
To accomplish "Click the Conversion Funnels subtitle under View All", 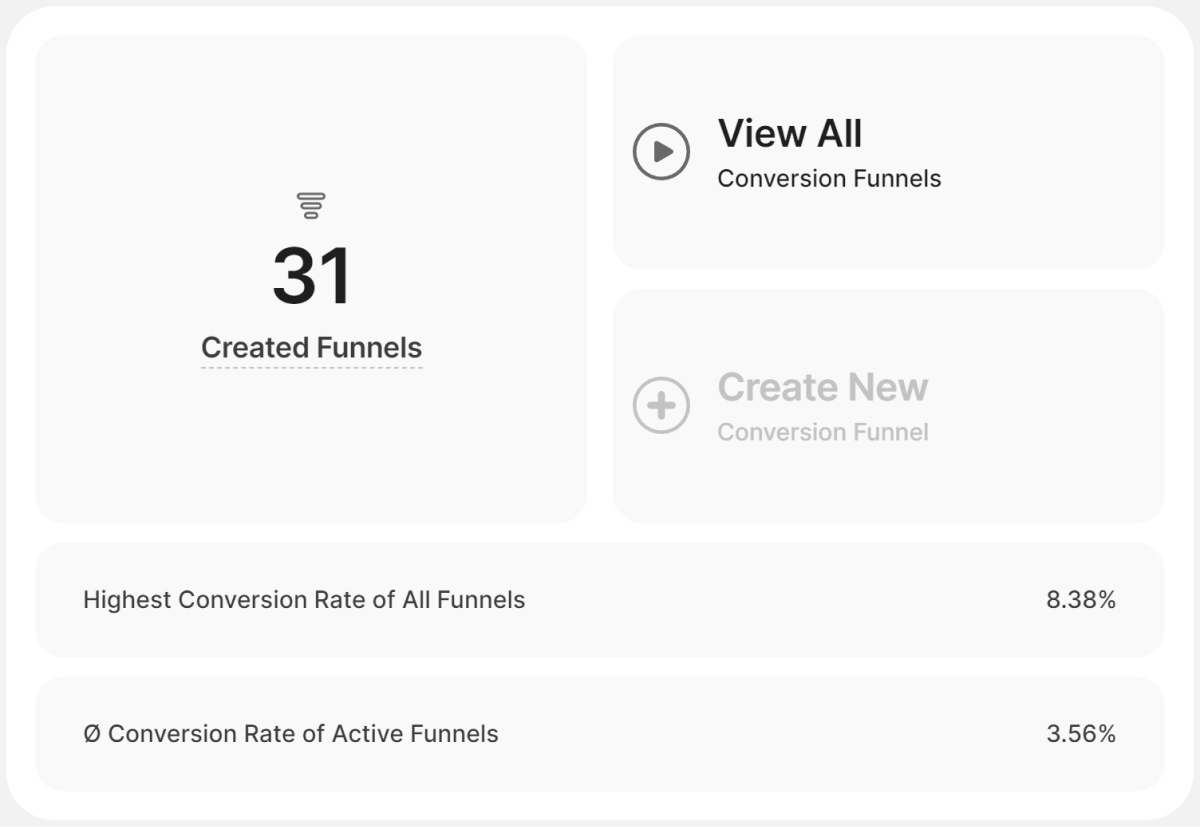I will 829,179.
